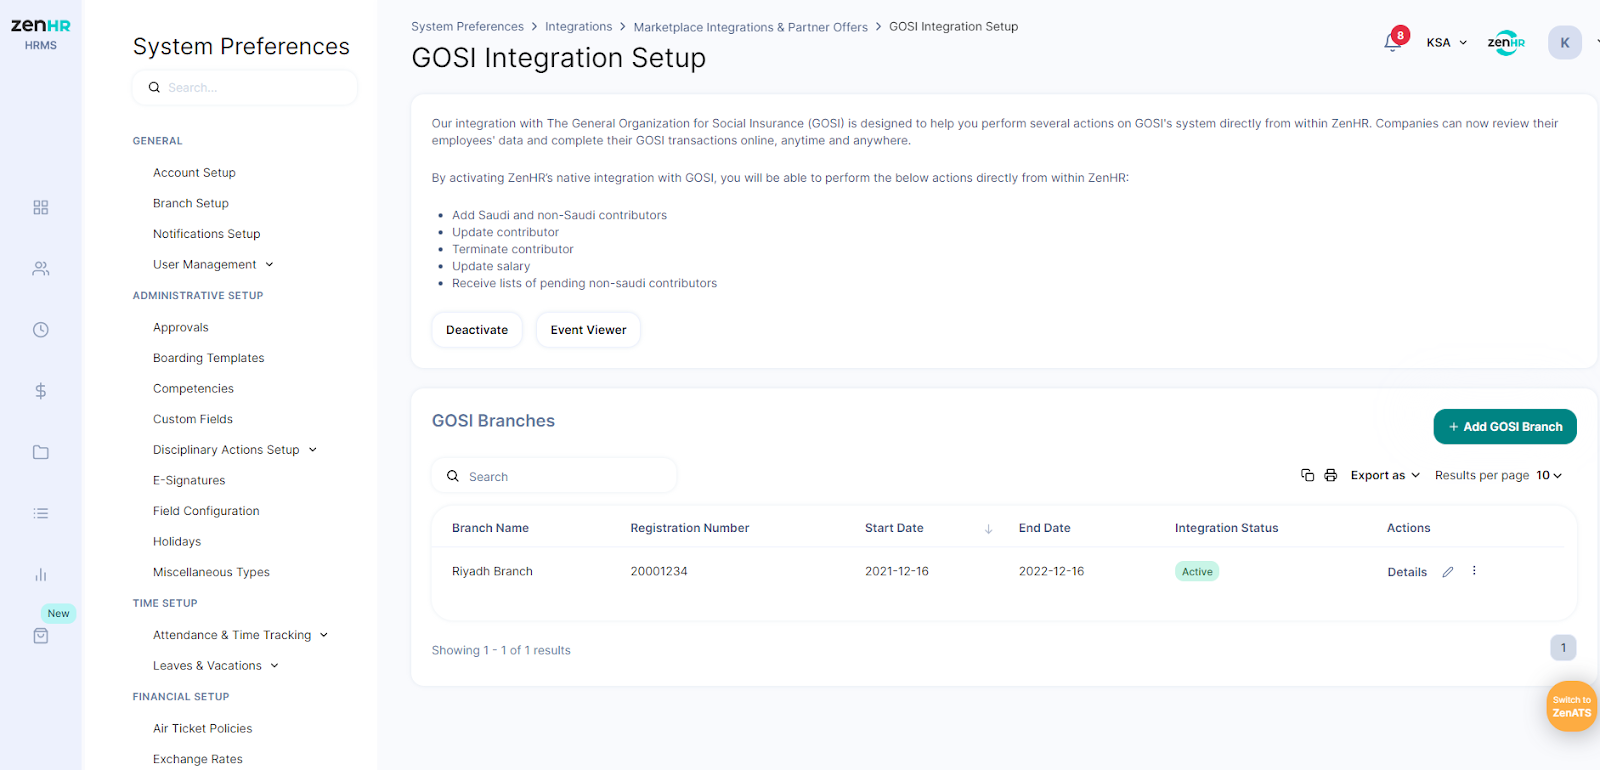The image size is (1600, 770).
Task: Open the time clock icon in sidebar
Action: pyautogui.click(x=40, y=330)
